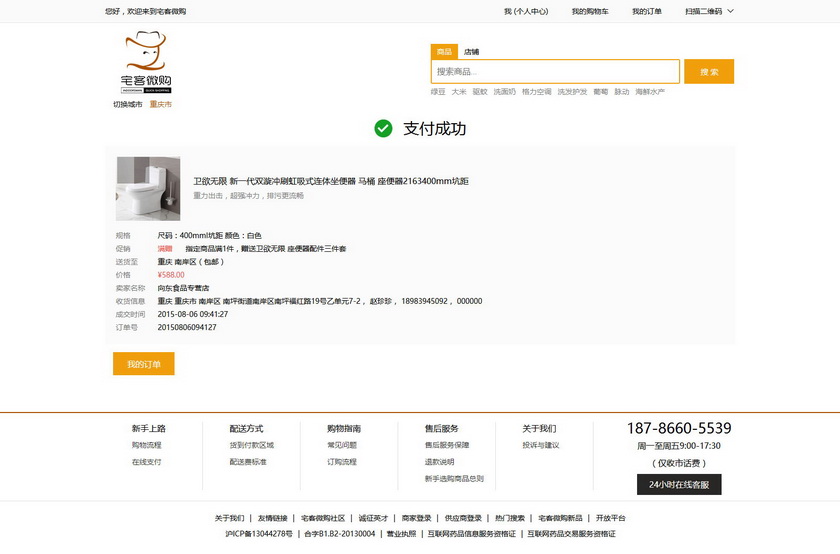Viewport: 840px width, 554px height.
Task: Go to 我的购物车 in top bar
Action: pyautogui.click(x=590, y=11)
